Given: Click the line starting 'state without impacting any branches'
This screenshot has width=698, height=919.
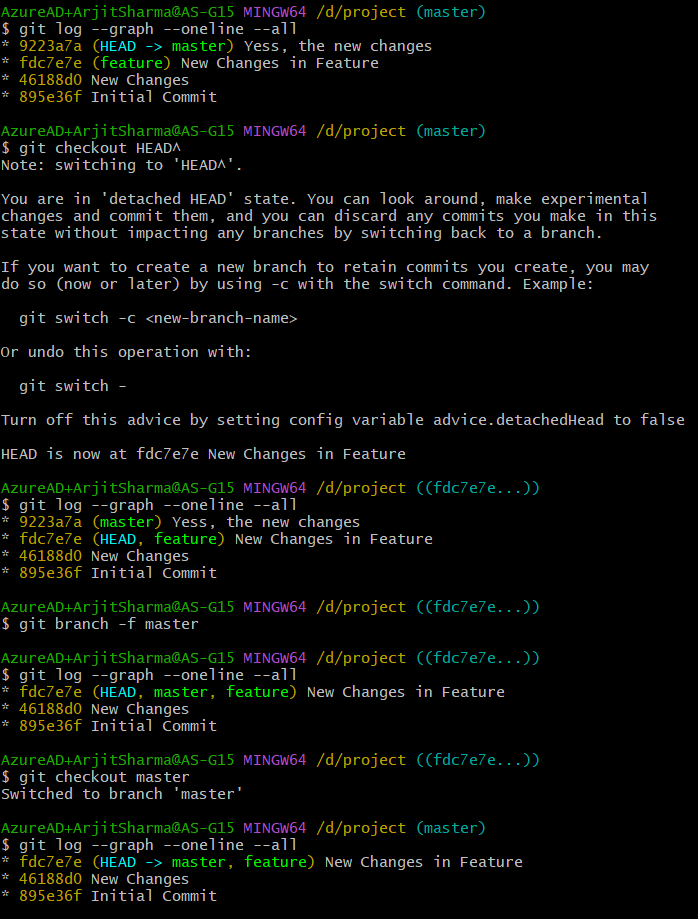Looking at the screenshot, I should [302, 233].
